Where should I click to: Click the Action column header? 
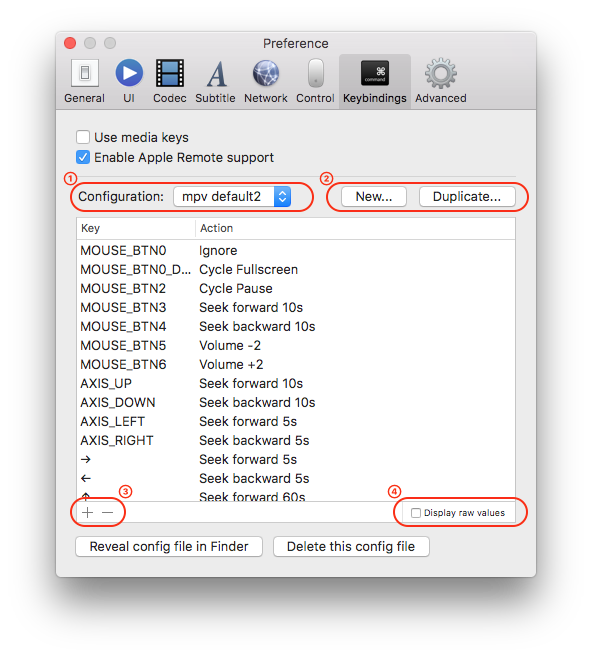355,228
